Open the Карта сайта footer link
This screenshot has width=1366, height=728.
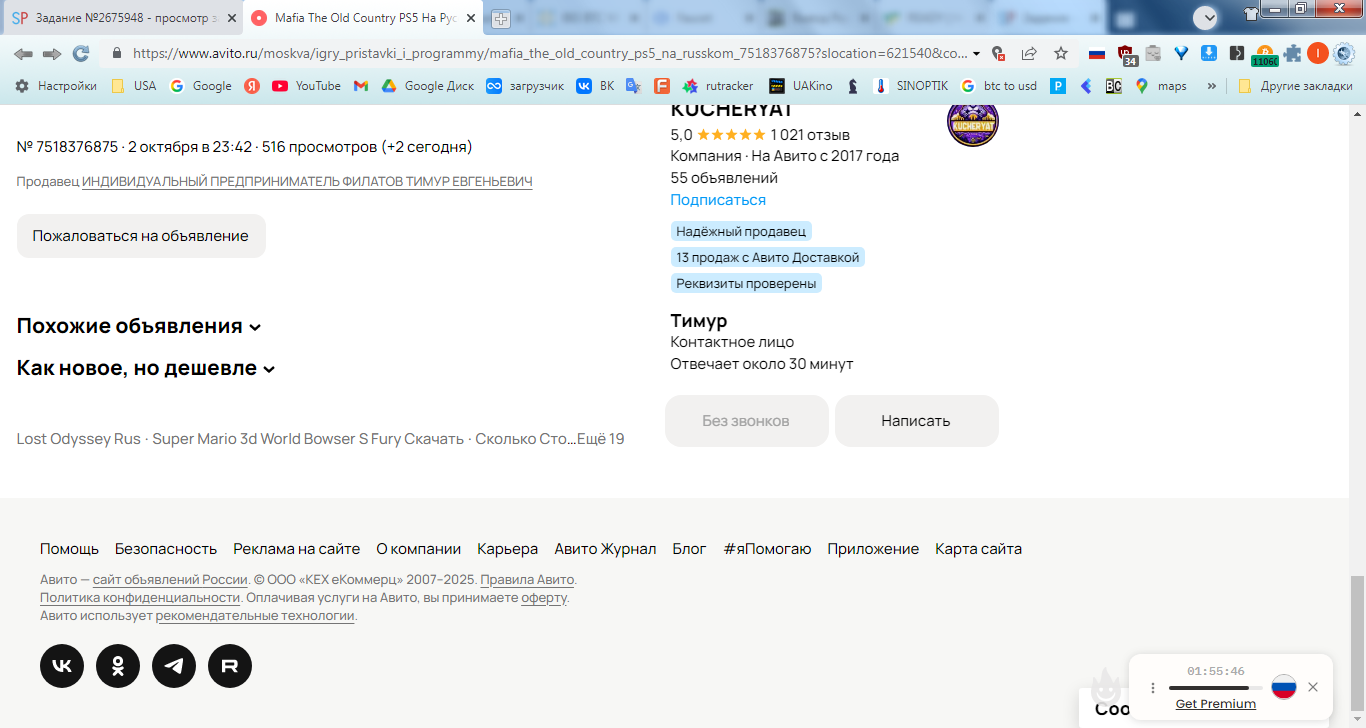[x=978, y=549]
